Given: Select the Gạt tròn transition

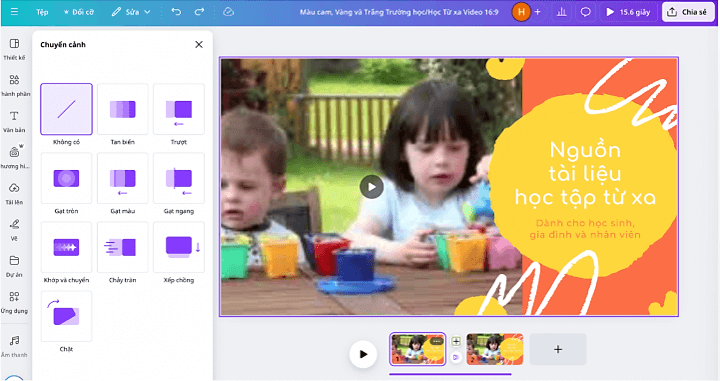Looking at the screenshot, I should [66, 178].
